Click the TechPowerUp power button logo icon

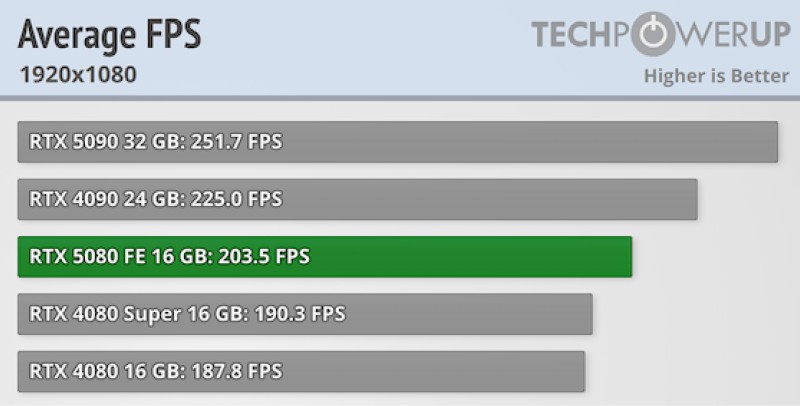(x=653, y=34)
